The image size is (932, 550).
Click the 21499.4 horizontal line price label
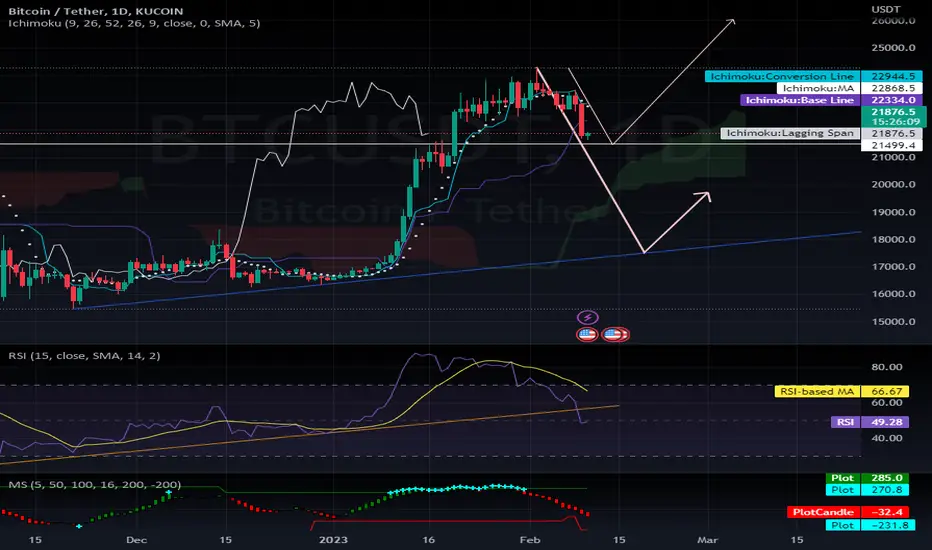pyautogui.click(x=892, y=145)
